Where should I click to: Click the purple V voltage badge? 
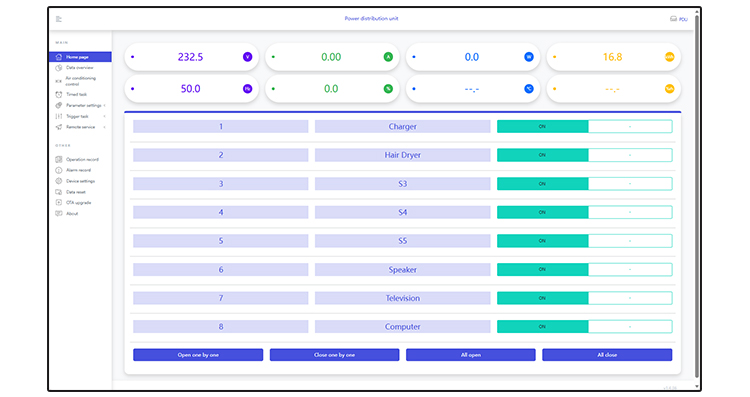[x=247, y=57]
